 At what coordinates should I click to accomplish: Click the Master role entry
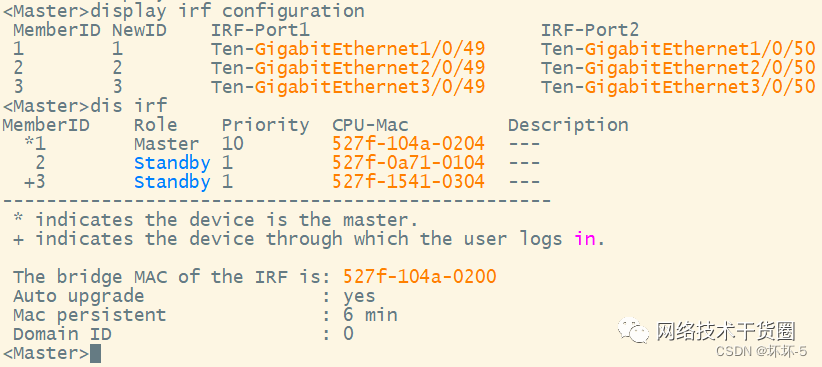(x=166, y=144)
